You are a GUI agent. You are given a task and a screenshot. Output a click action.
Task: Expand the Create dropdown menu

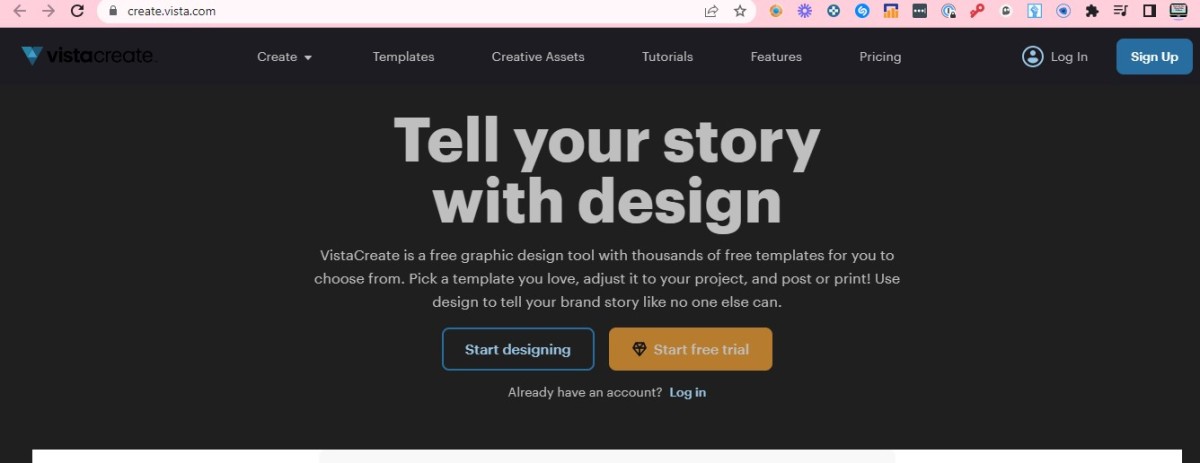tap(284, 57)
